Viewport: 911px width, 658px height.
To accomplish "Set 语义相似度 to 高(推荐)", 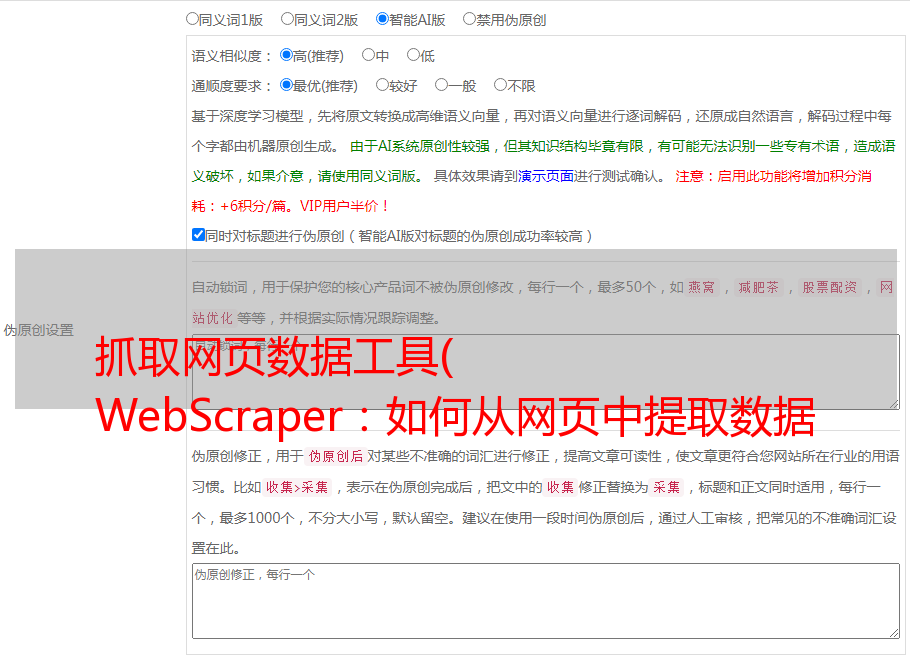I will tap(286, 55).
